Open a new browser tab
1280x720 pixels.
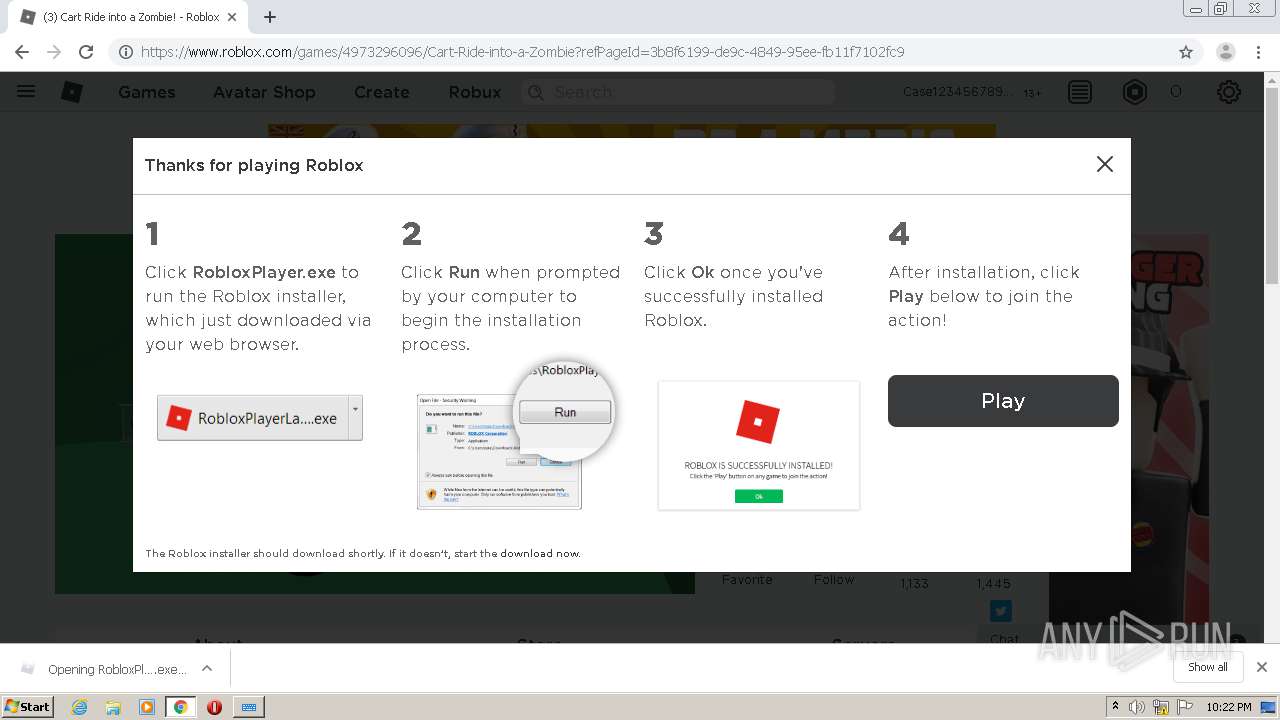[x=270, y=17]
